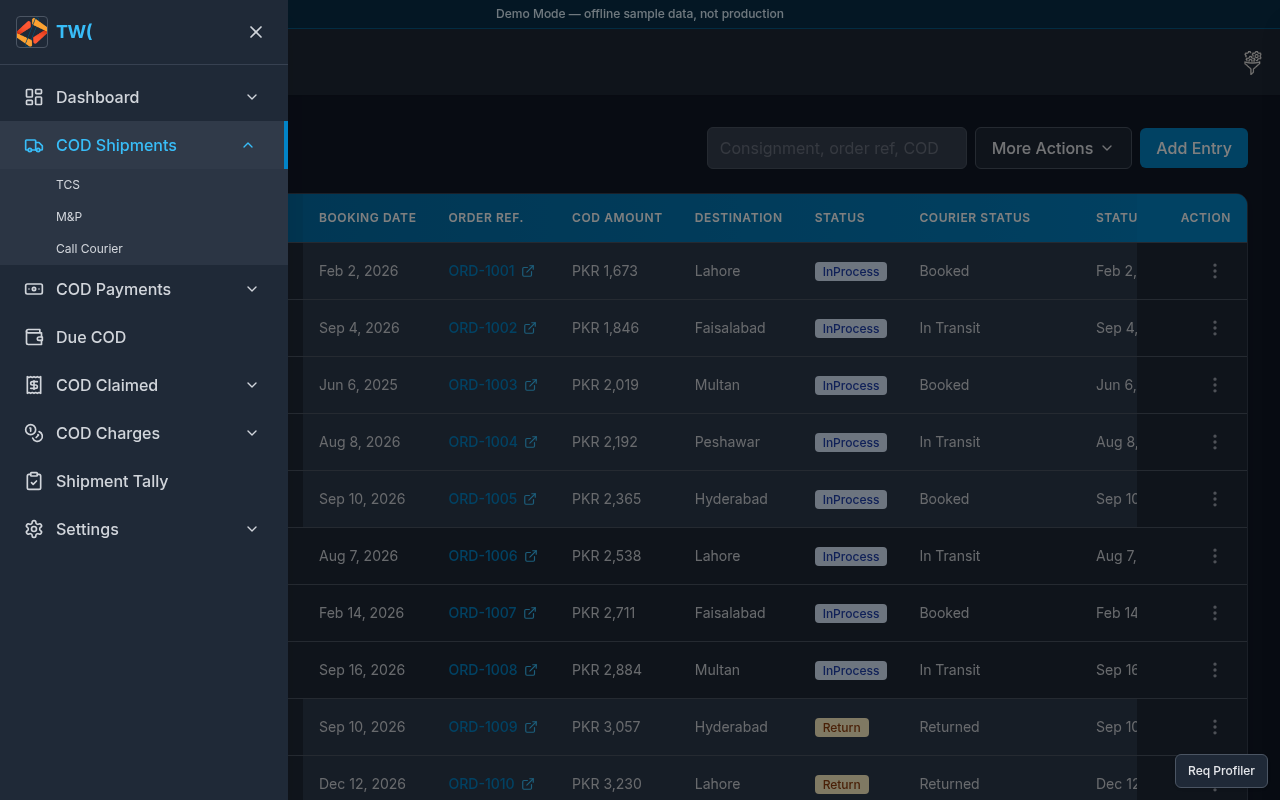Open external link icon beside ORD-1002
Image resolution: width=1280 pixels, height=800 pixels.
coord(531,328)
